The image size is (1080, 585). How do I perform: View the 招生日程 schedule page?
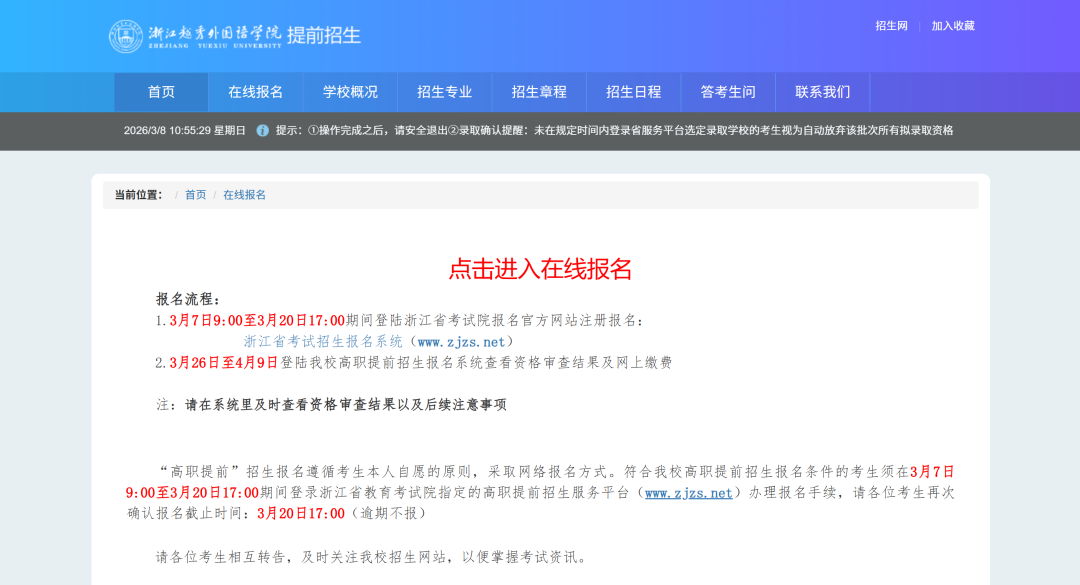click(x=633, y=91)
